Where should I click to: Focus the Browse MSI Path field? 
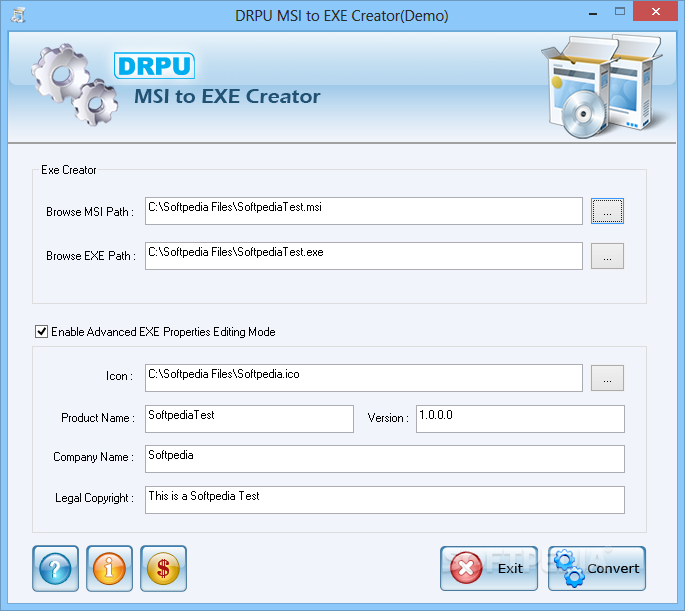363,211
